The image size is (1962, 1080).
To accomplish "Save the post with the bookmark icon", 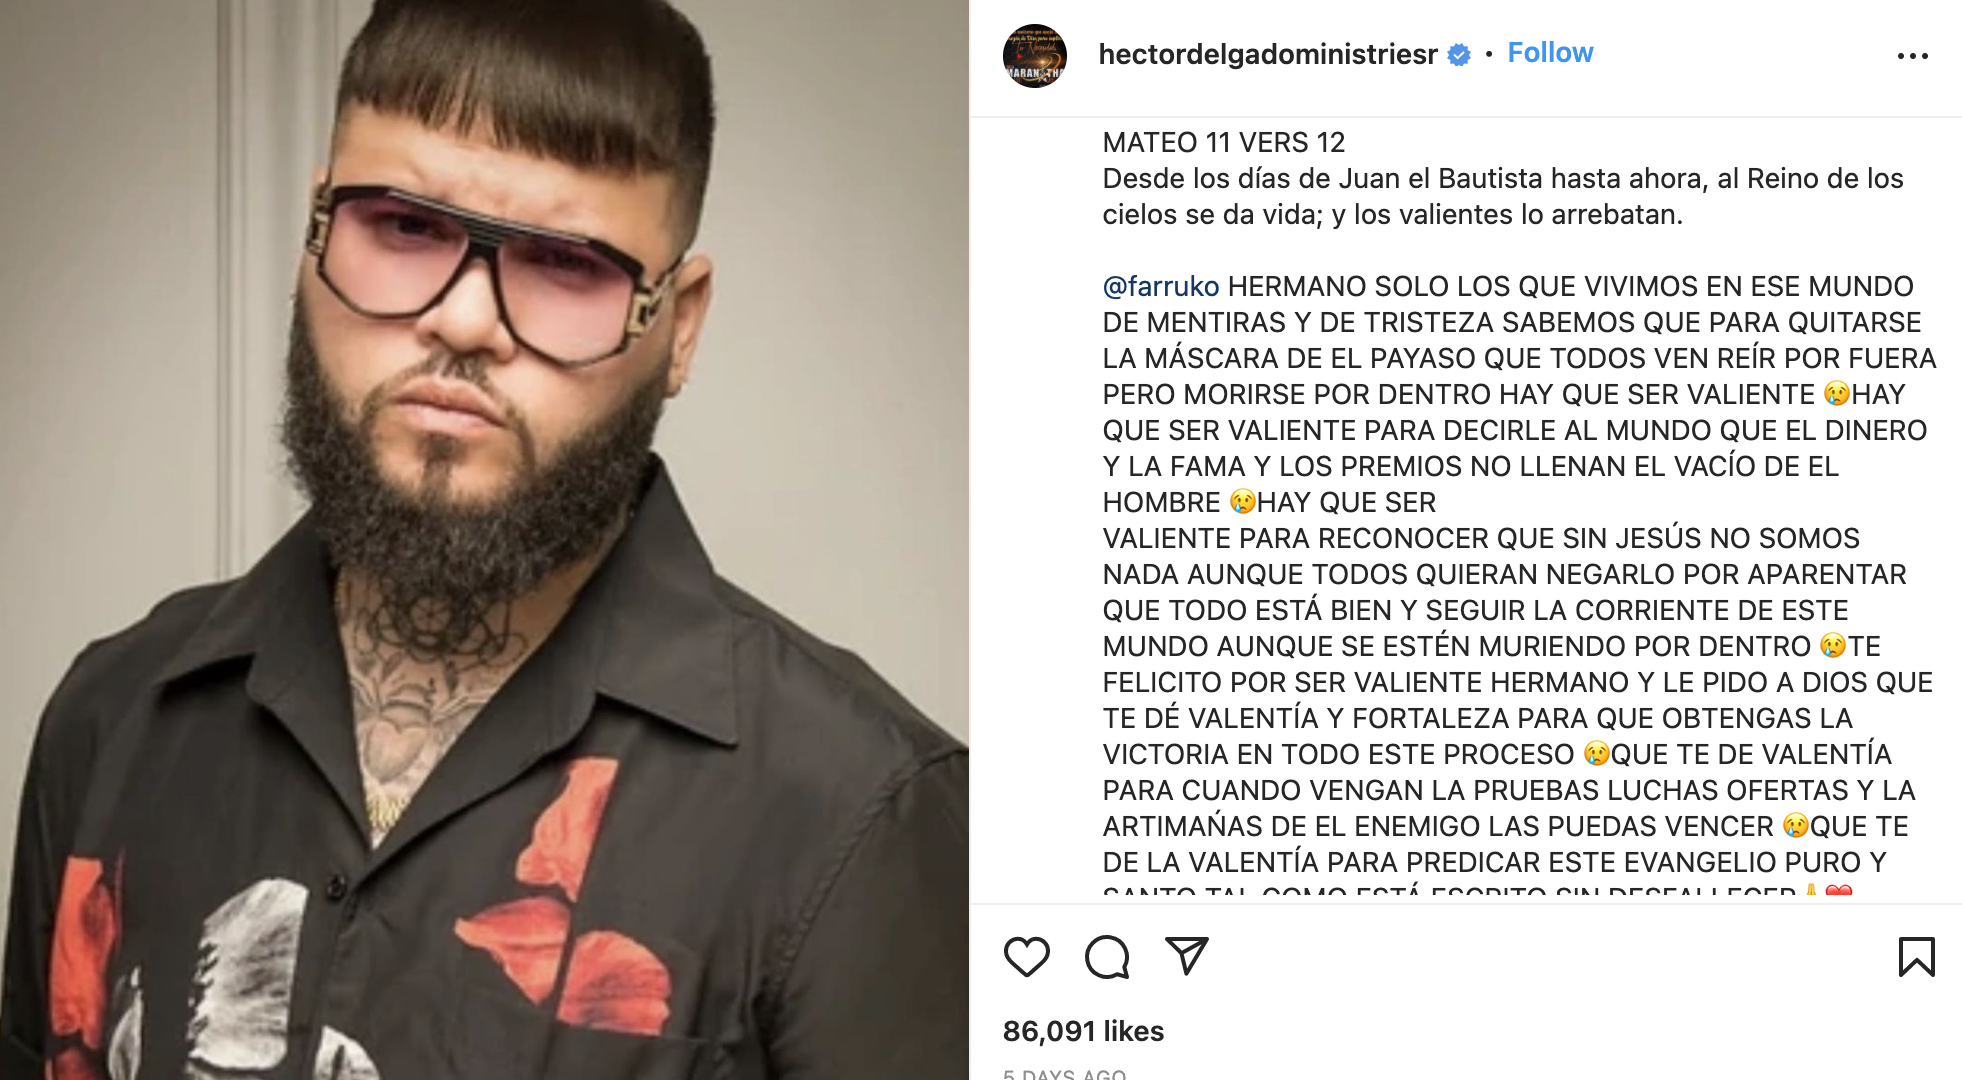I will [1916, 957].
